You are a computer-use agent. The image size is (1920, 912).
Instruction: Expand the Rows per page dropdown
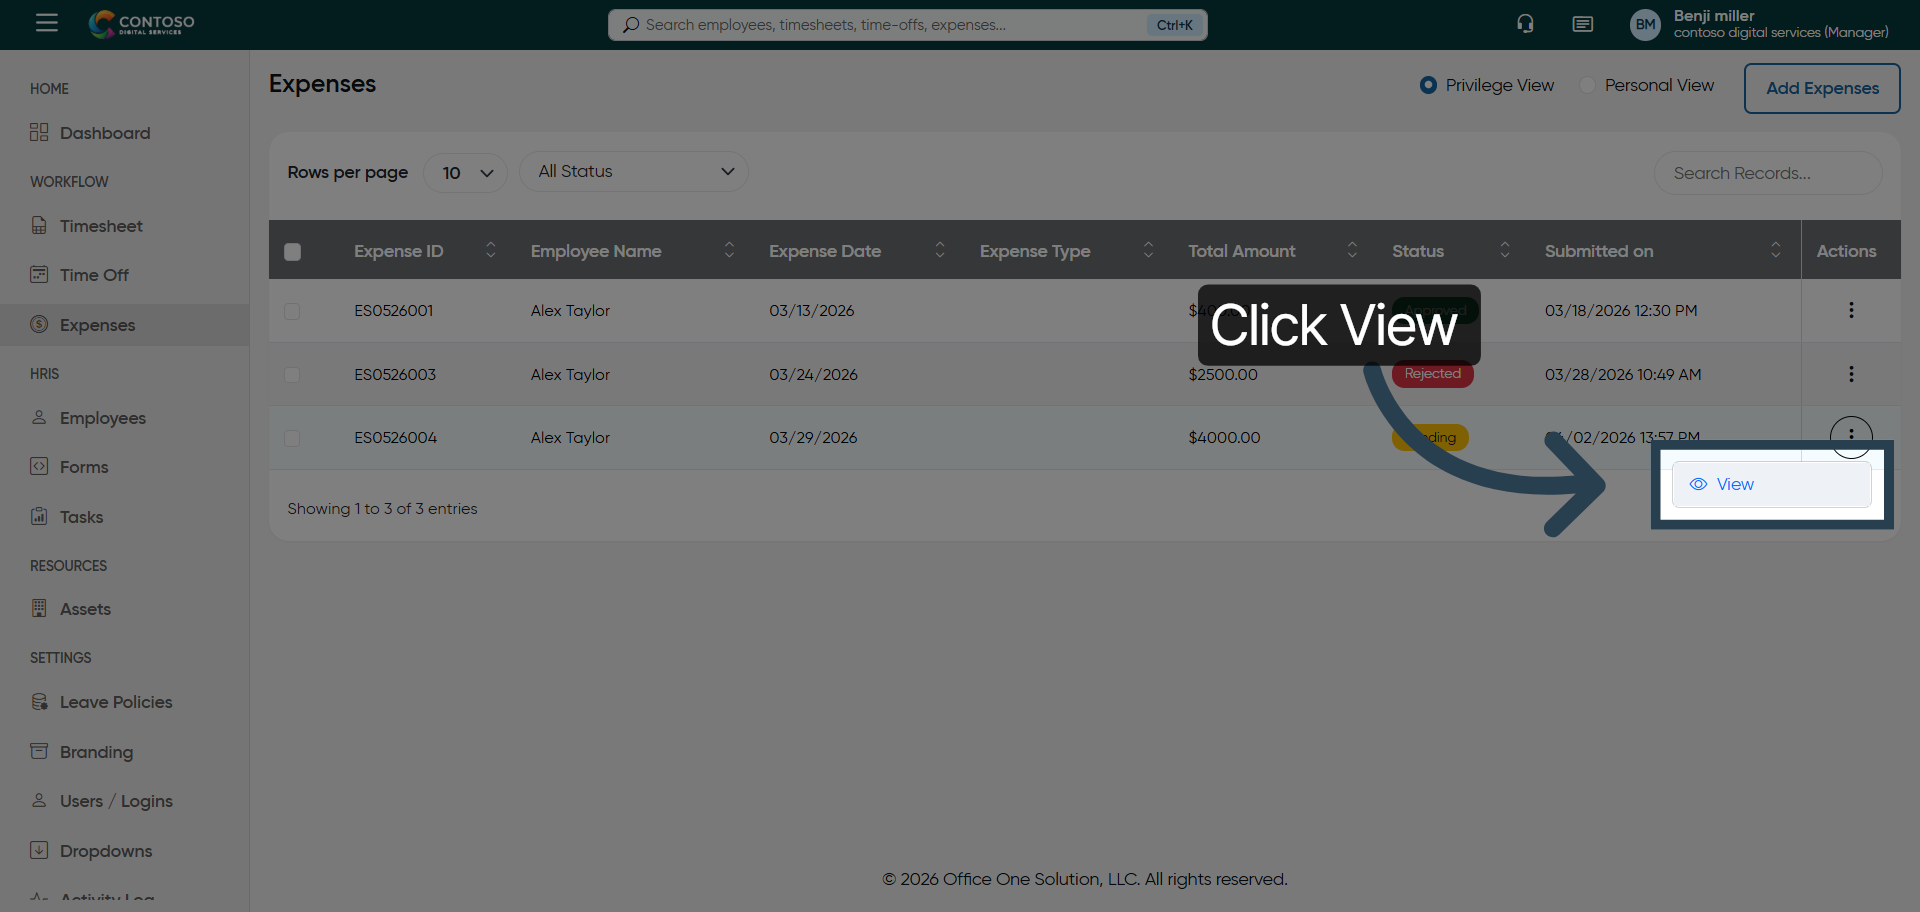[466, 173]
